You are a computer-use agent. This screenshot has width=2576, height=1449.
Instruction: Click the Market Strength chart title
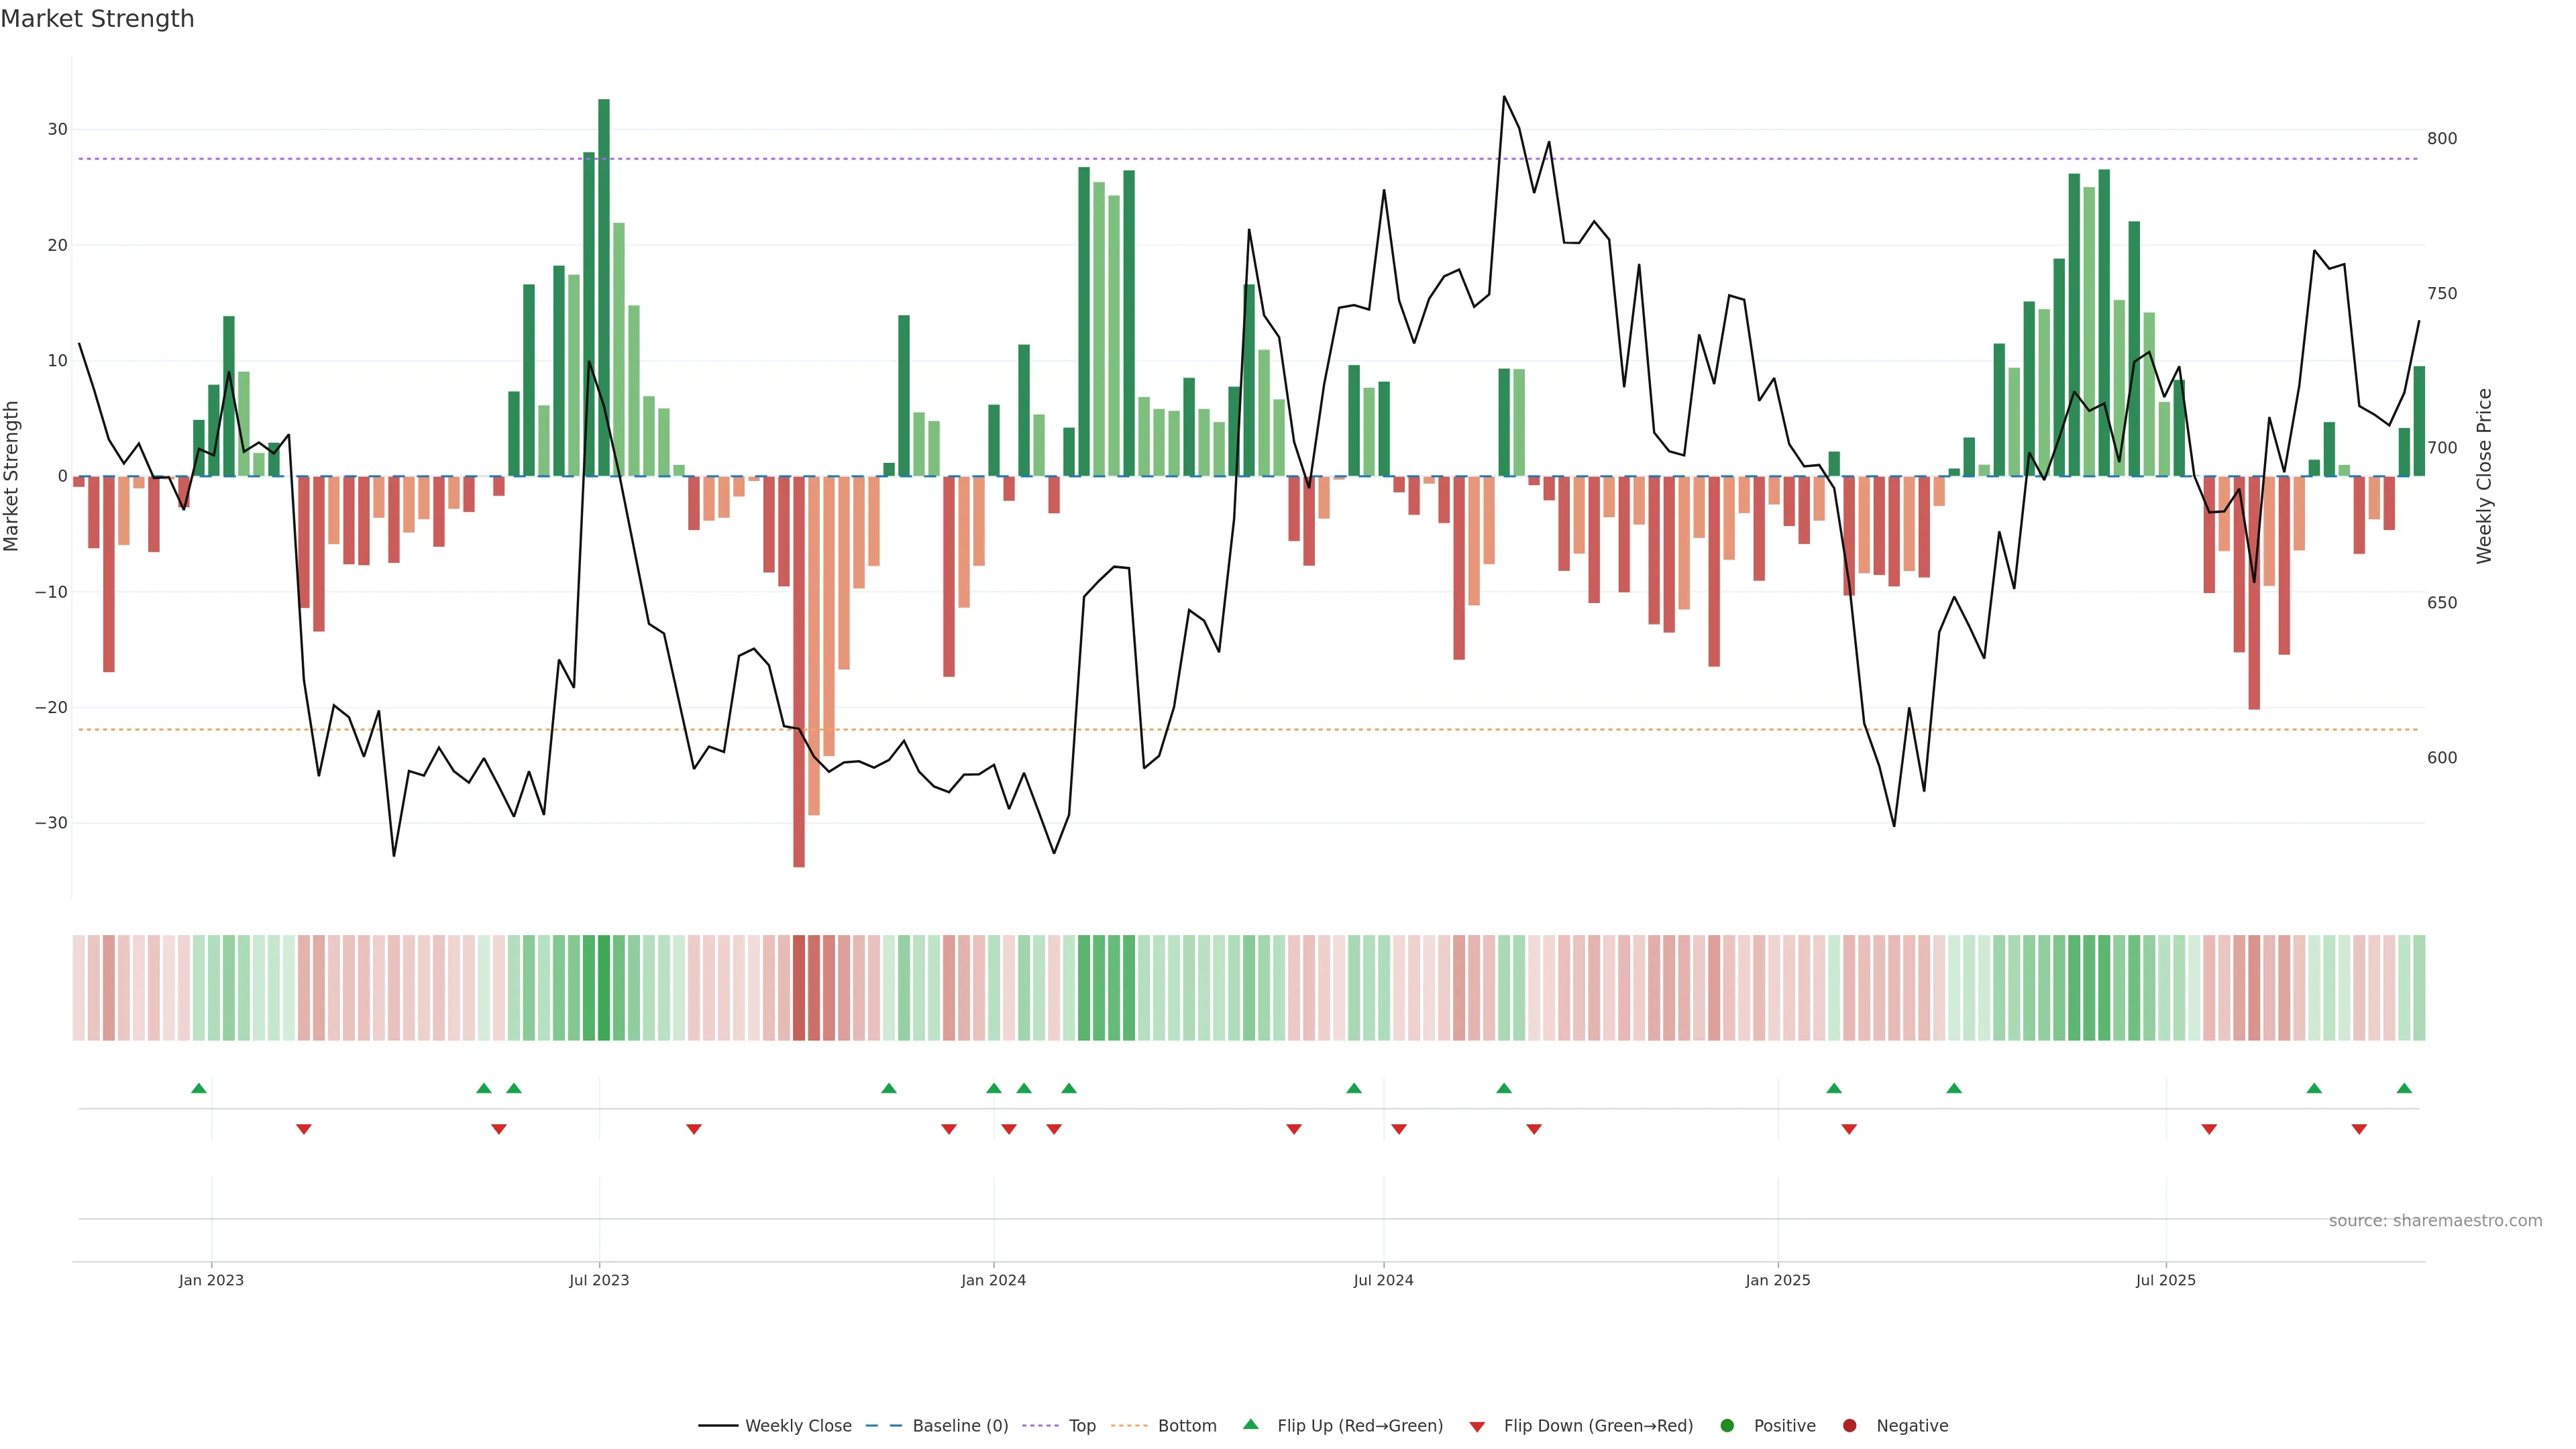point(97,19)
